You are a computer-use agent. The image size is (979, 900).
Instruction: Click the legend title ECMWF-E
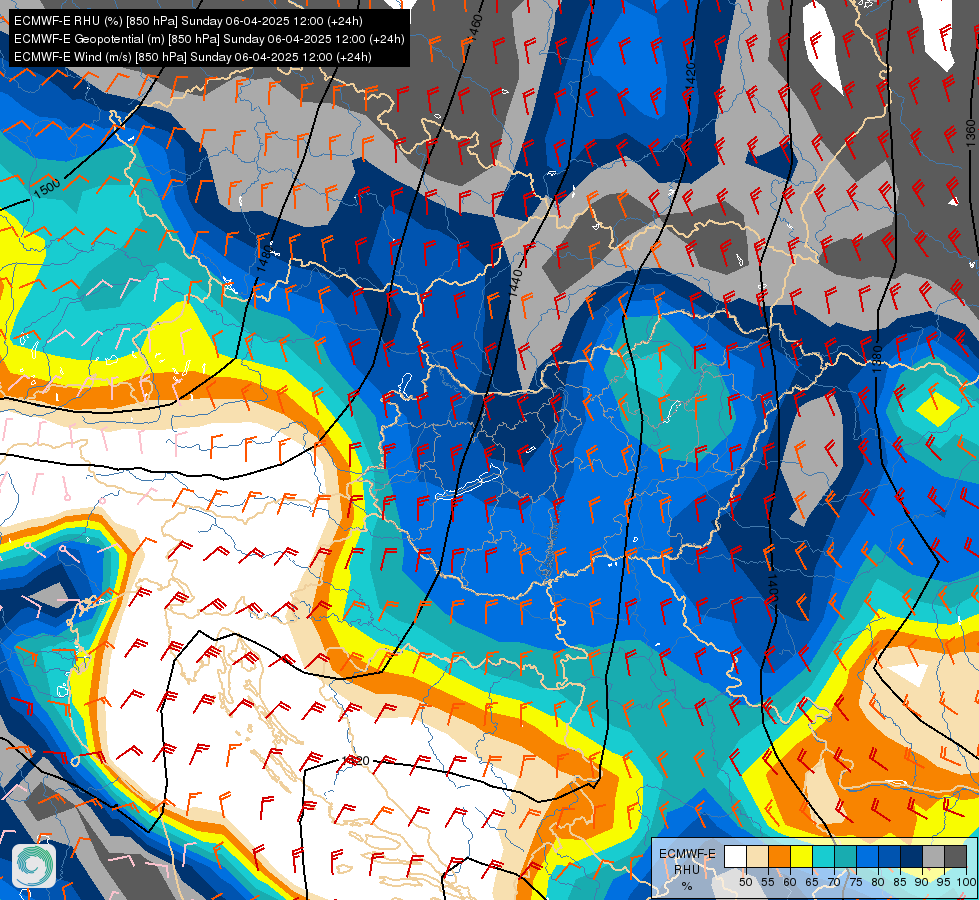[x=687, y=854]
